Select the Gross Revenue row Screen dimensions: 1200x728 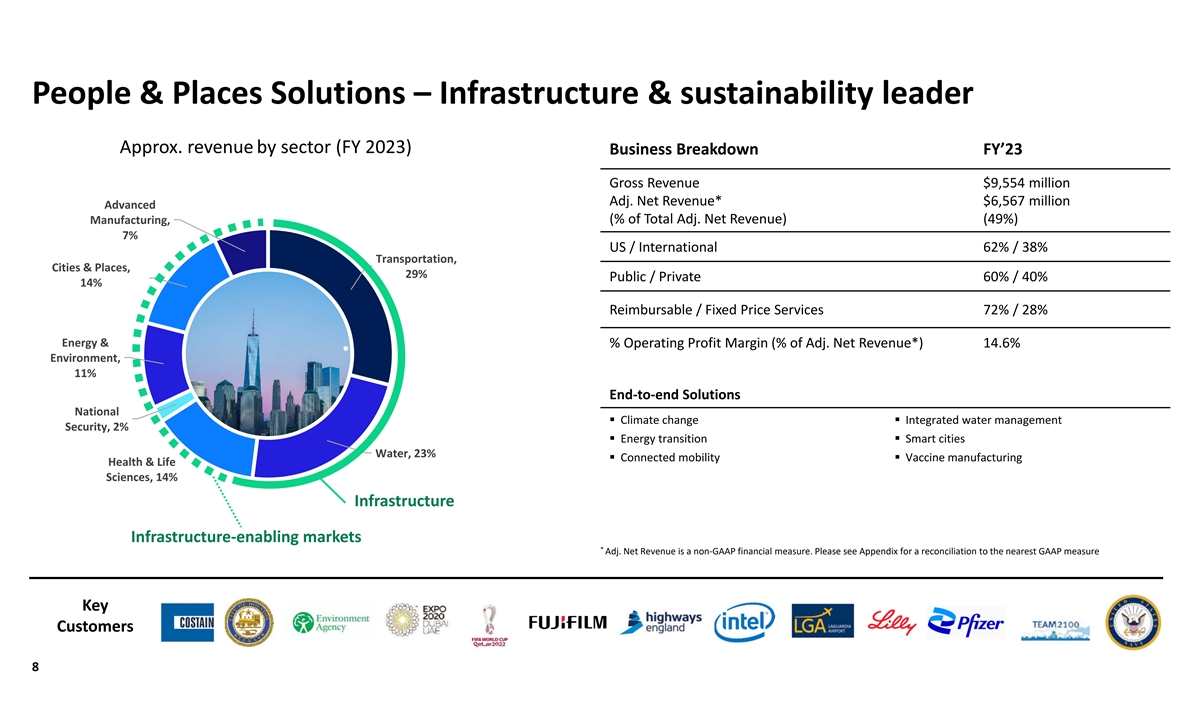point(839,183)
